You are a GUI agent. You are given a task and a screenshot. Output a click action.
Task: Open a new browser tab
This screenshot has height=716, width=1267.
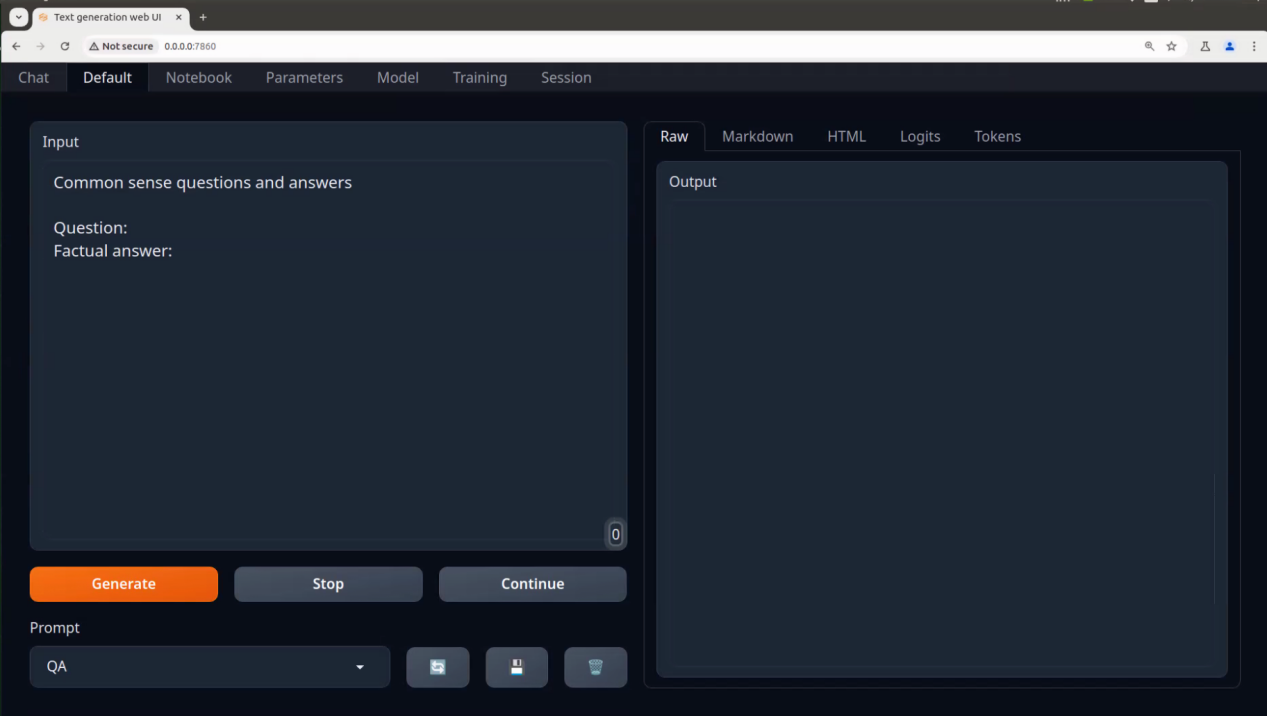click(203, 17)
